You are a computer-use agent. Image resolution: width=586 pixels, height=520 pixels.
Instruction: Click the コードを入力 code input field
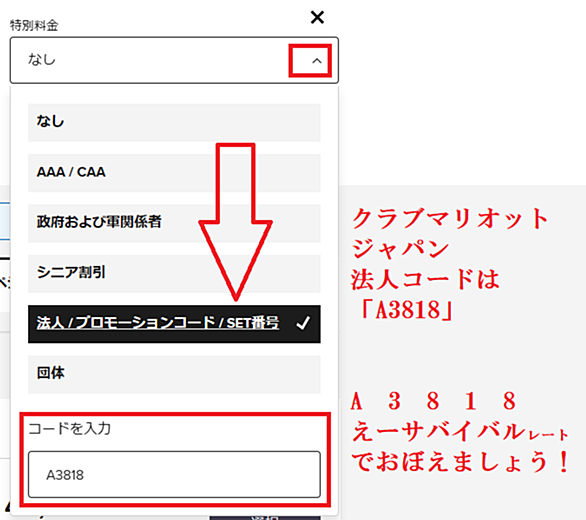pos(174,474)
